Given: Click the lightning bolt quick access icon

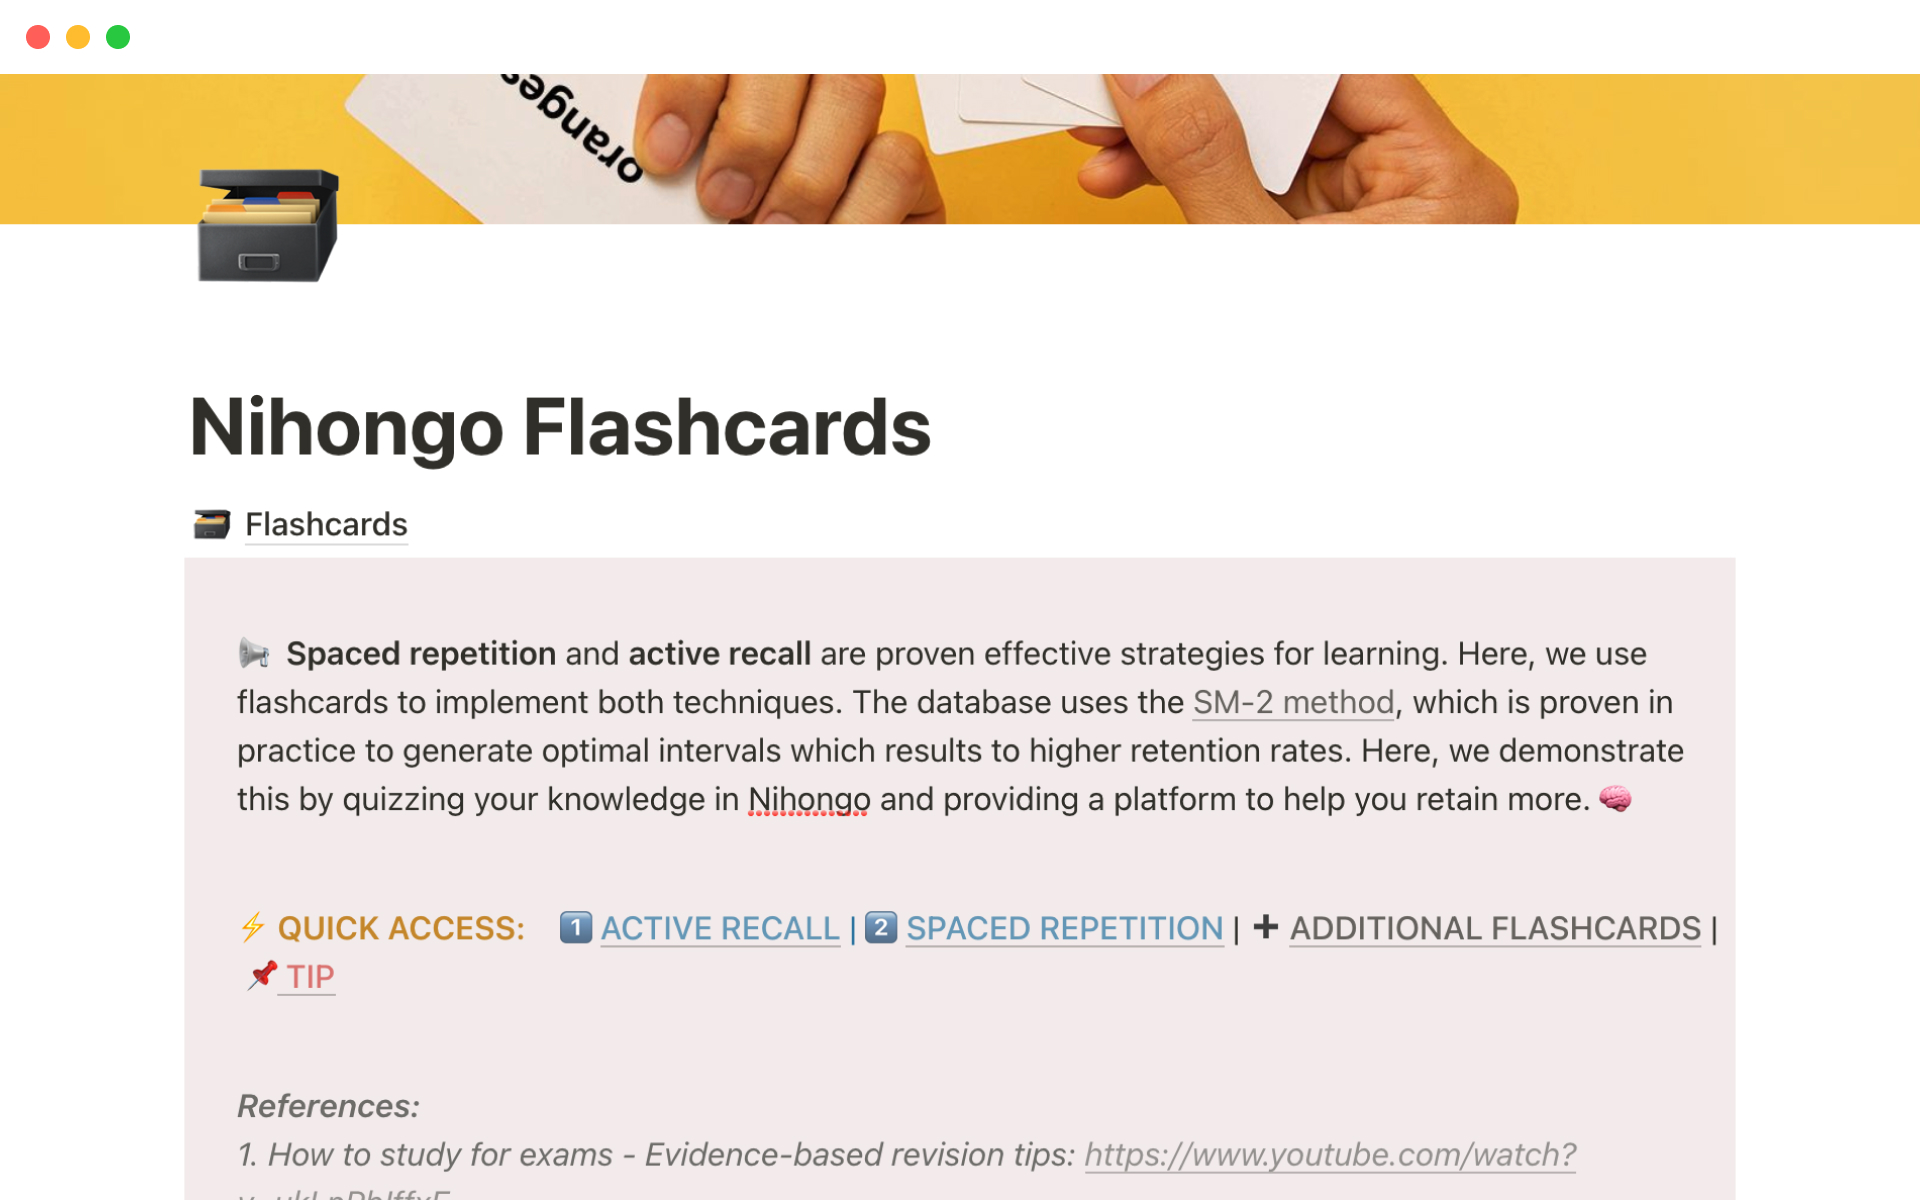Looking at the screenshot, I should [x=252, y=926].
